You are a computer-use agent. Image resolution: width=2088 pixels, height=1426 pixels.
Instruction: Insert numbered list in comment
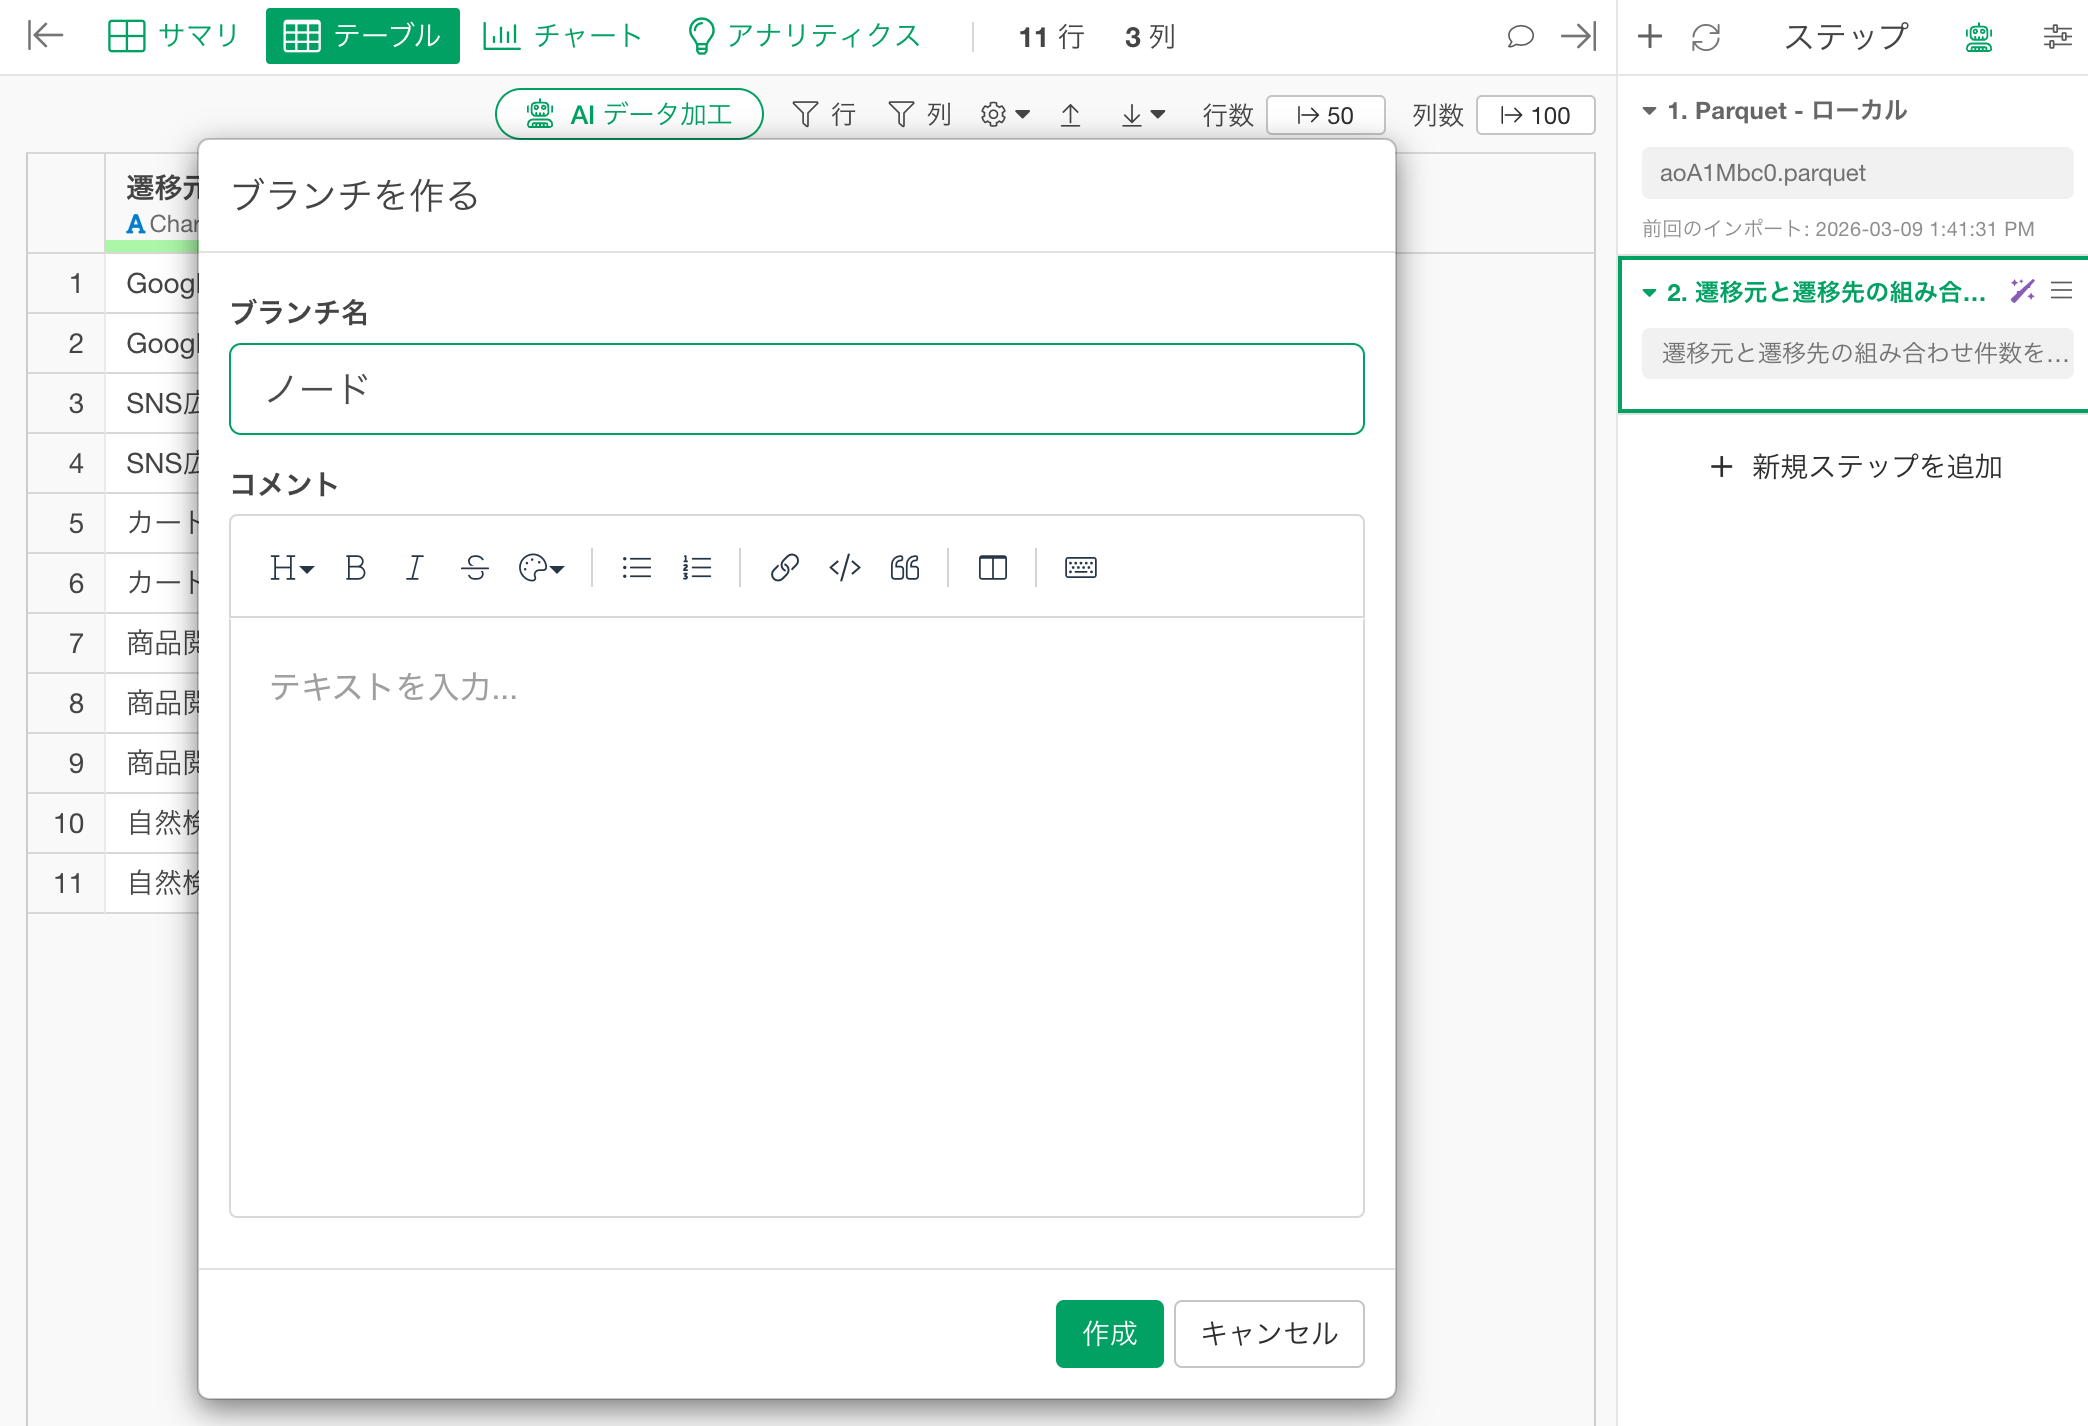point(696,568)
